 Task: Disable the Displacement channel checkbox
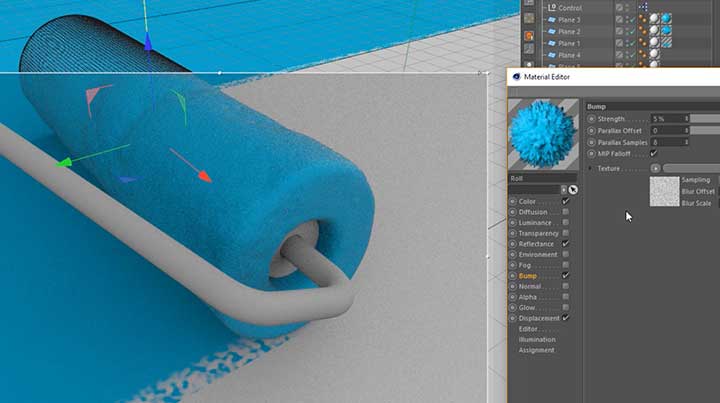[565, 318]
